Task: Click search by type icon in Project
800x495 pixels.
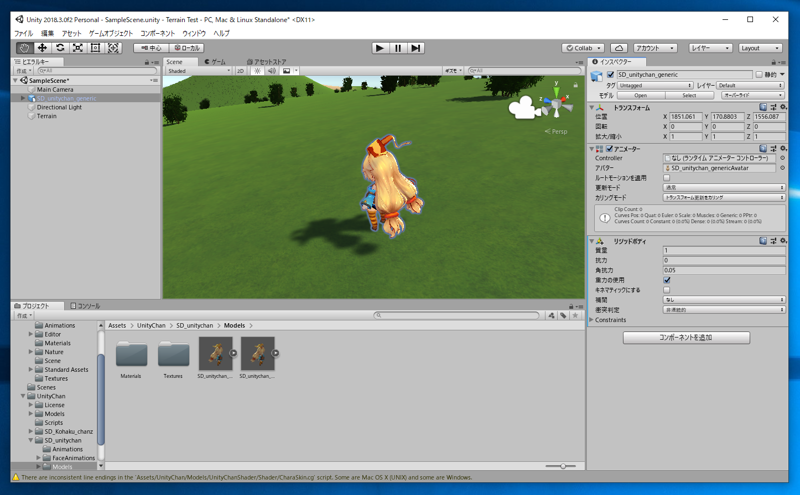Action: tap(552, 315)
